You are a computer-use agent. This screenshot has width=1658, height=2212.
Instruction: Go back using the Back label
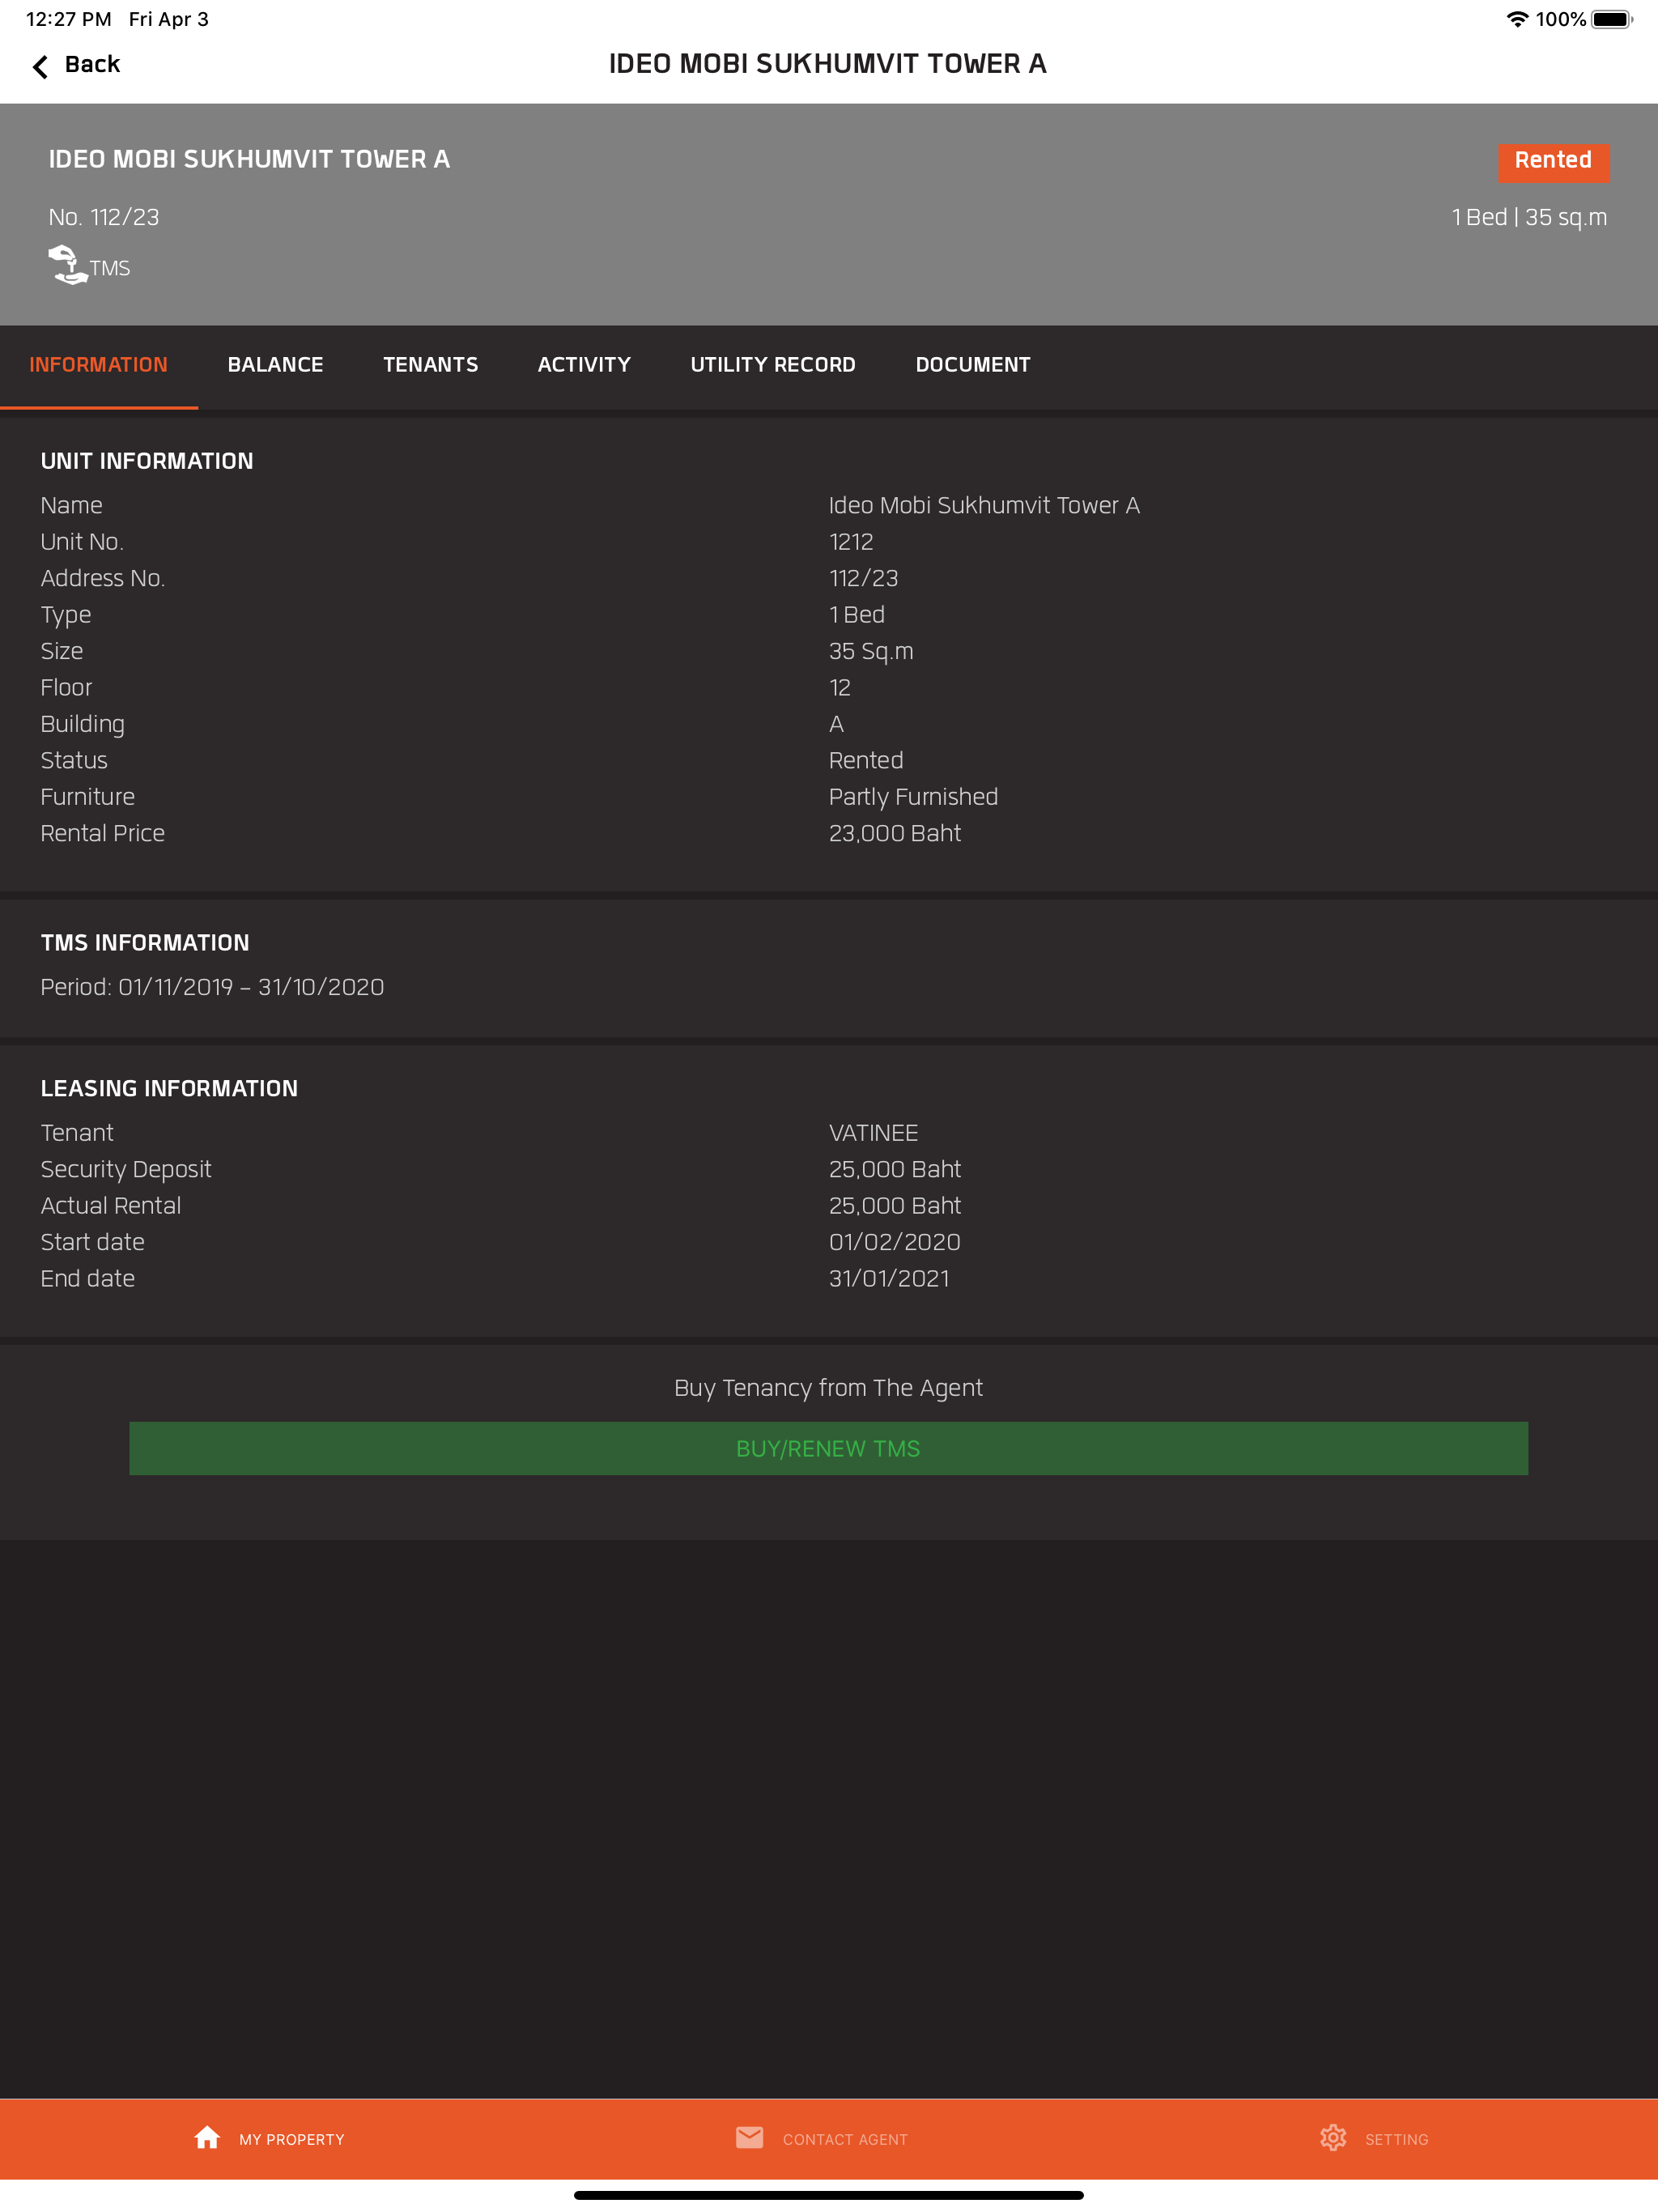pyautogui.click(x=92, y=65)
